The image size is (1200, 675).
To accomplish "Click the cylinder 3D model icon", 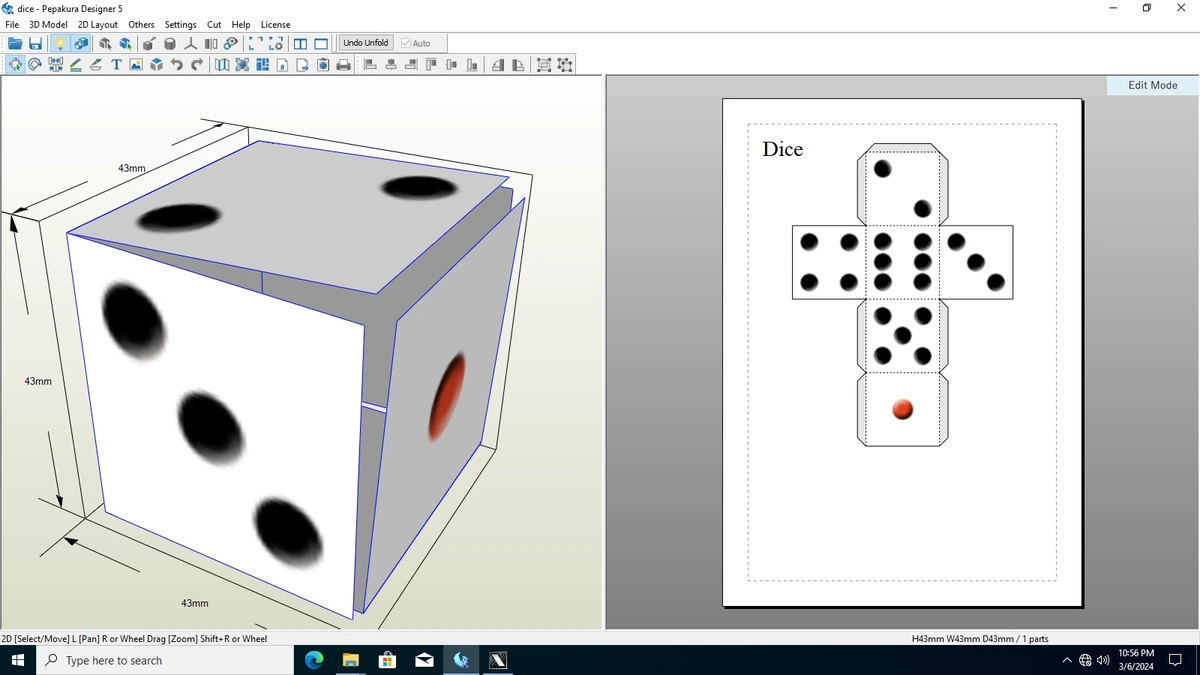I will coord(170,43).
